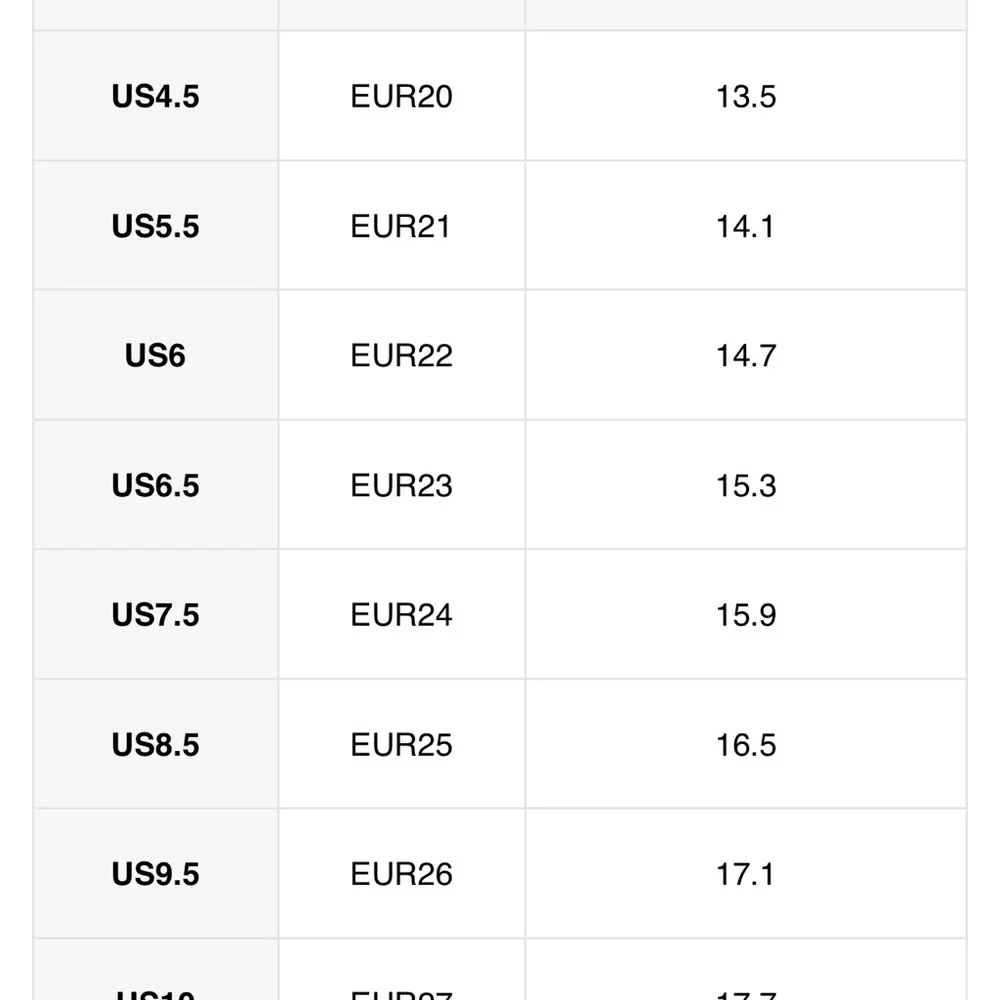
Task: Select the US6.5 size cell
Action: coord(155,486)
